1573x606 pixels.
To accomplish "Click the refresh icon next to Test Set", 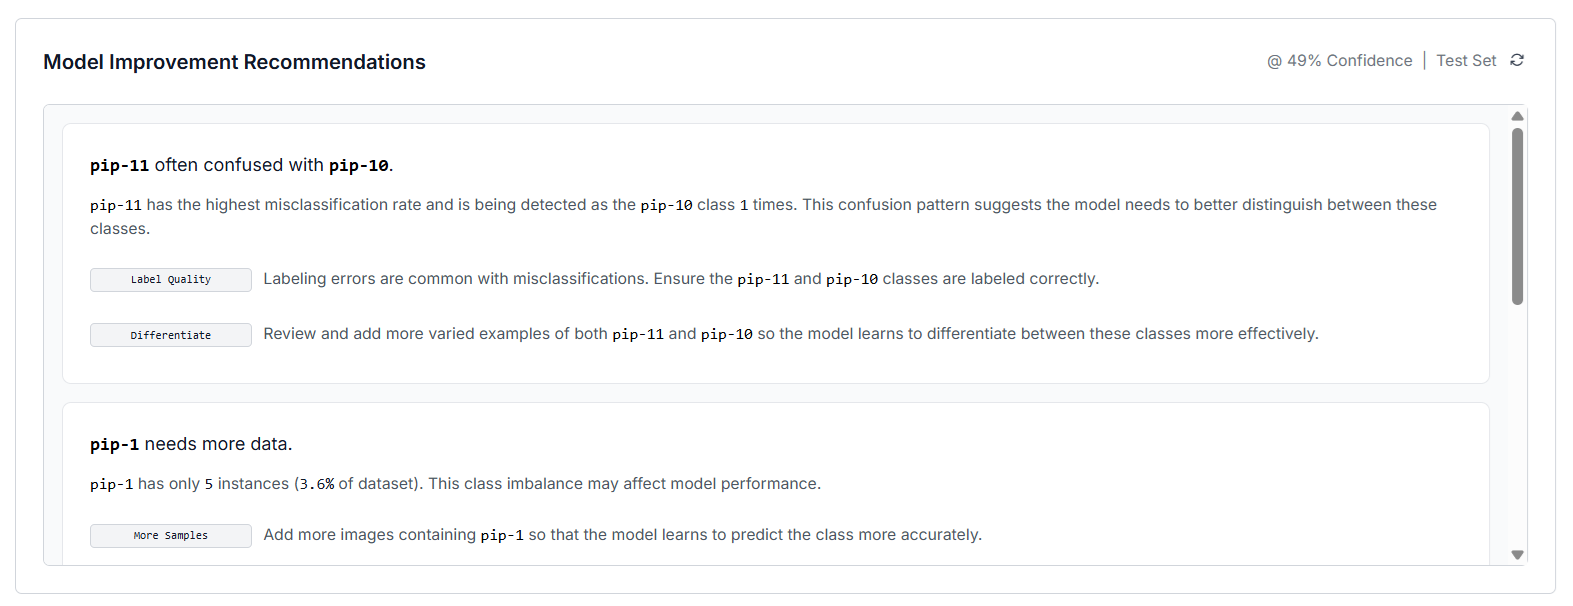I will point(1517,60).
